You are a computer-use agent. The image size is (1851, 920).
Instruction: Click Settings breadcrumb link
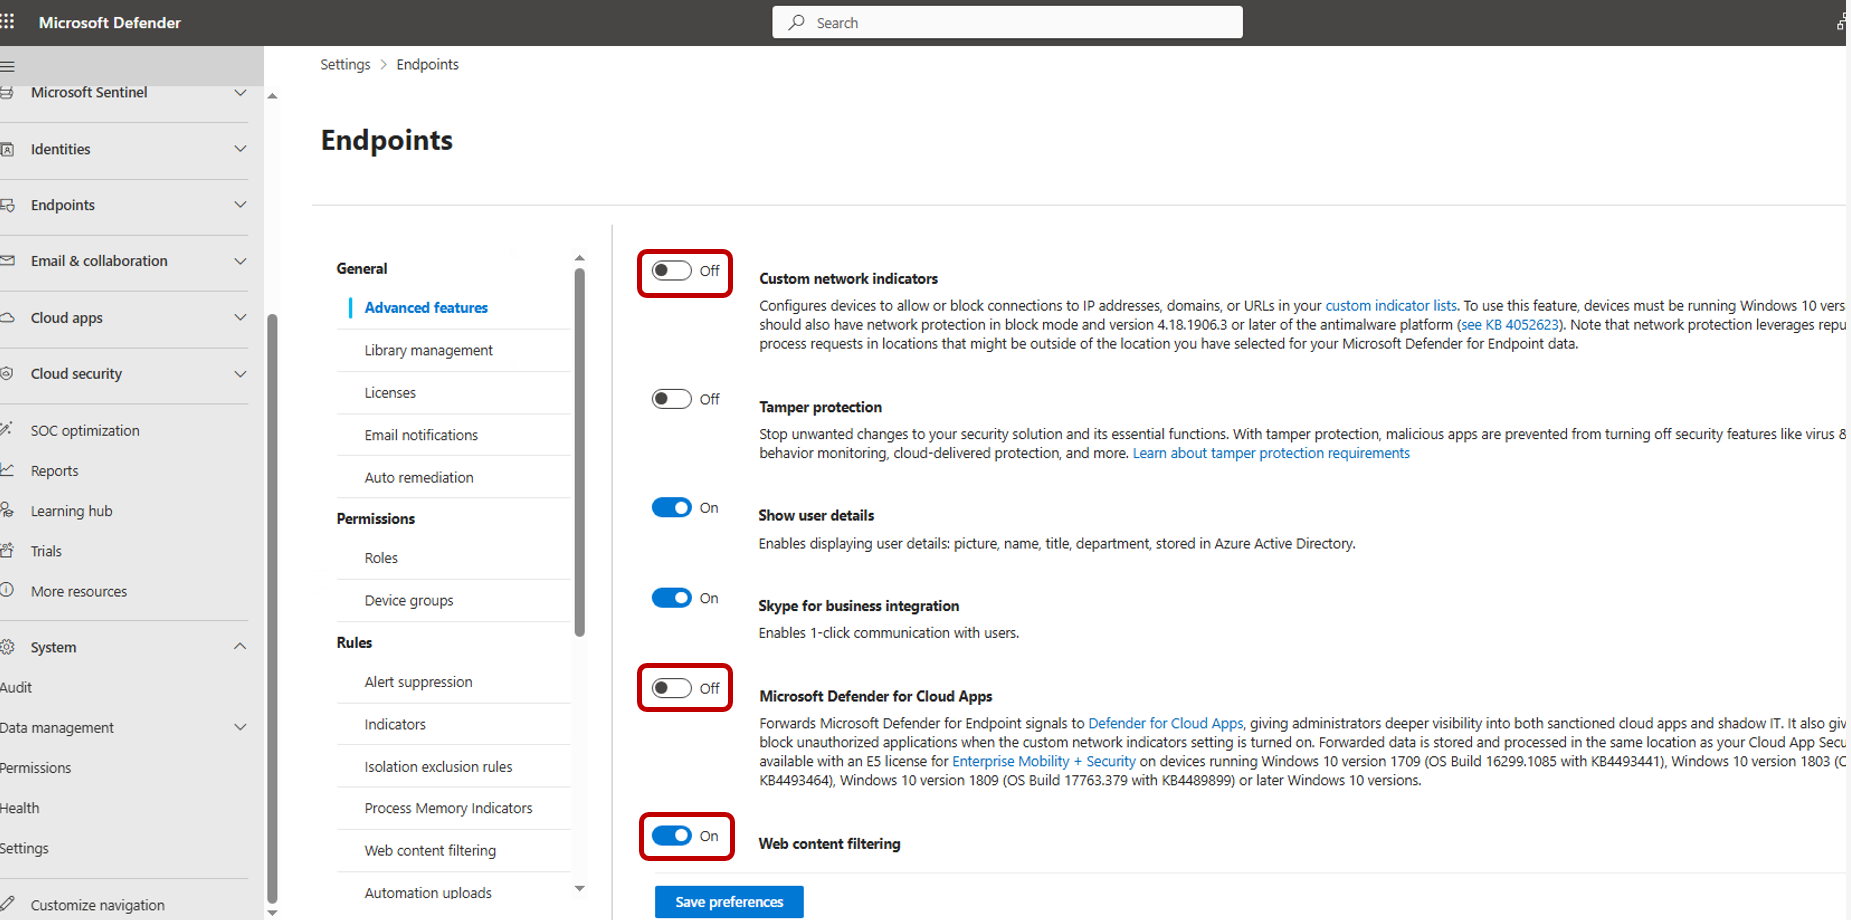(345, 64)
